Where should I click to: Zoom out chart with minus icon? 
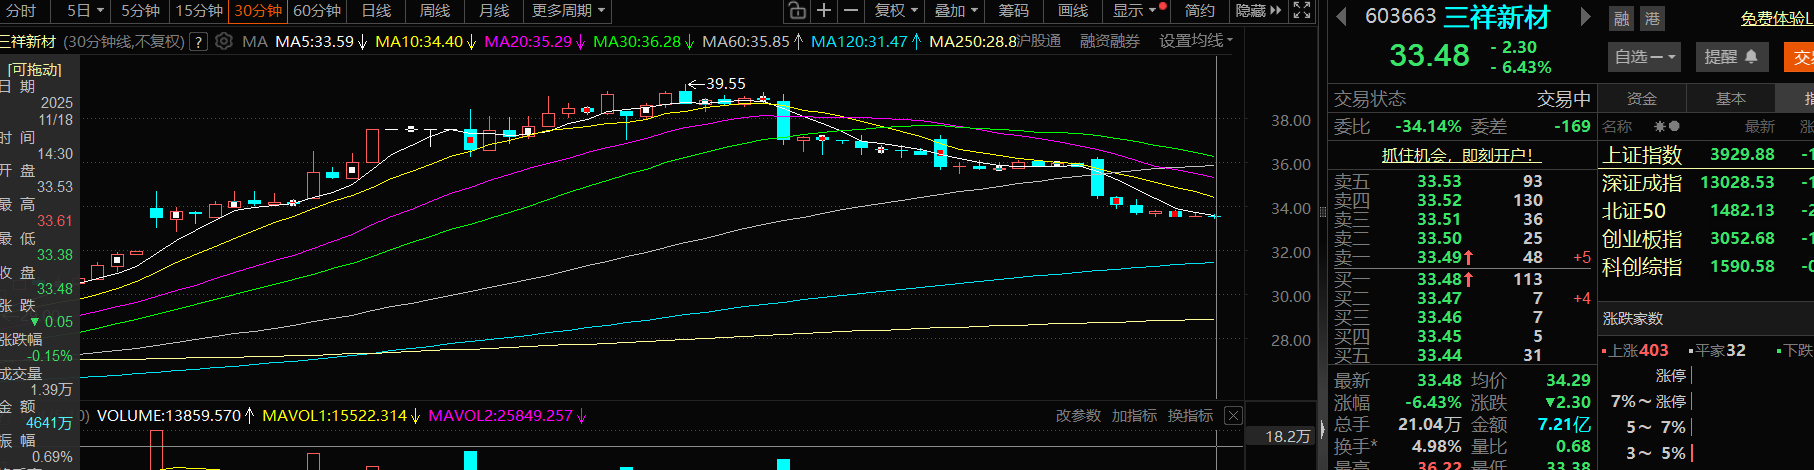pyautogui.click(x=851, y=11)
